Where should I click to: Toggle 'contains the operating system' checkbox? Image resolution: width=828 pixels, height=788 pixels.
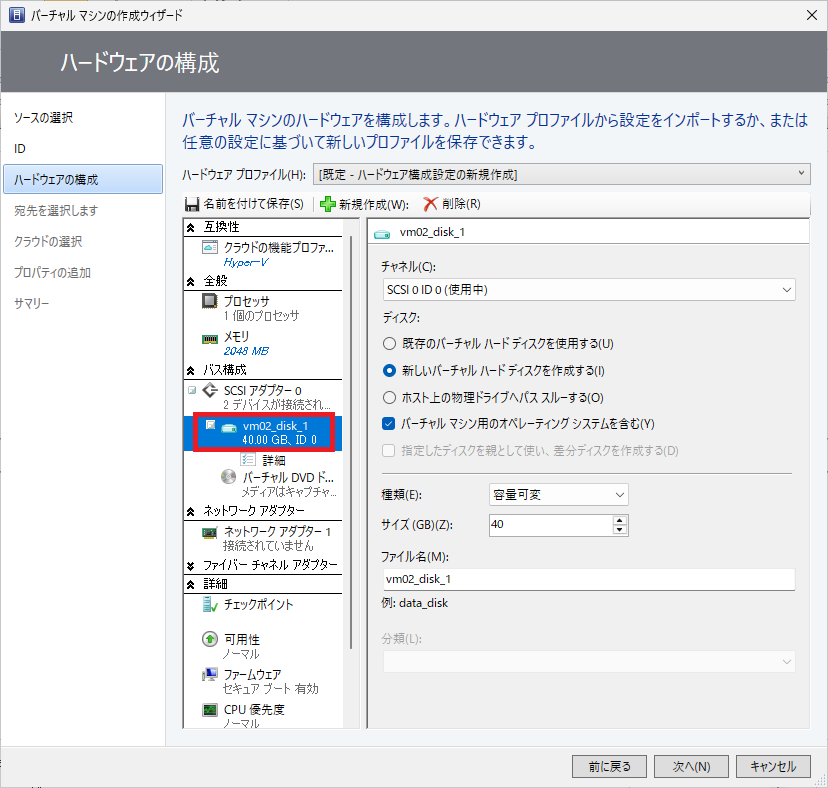[x=389, y=424]
